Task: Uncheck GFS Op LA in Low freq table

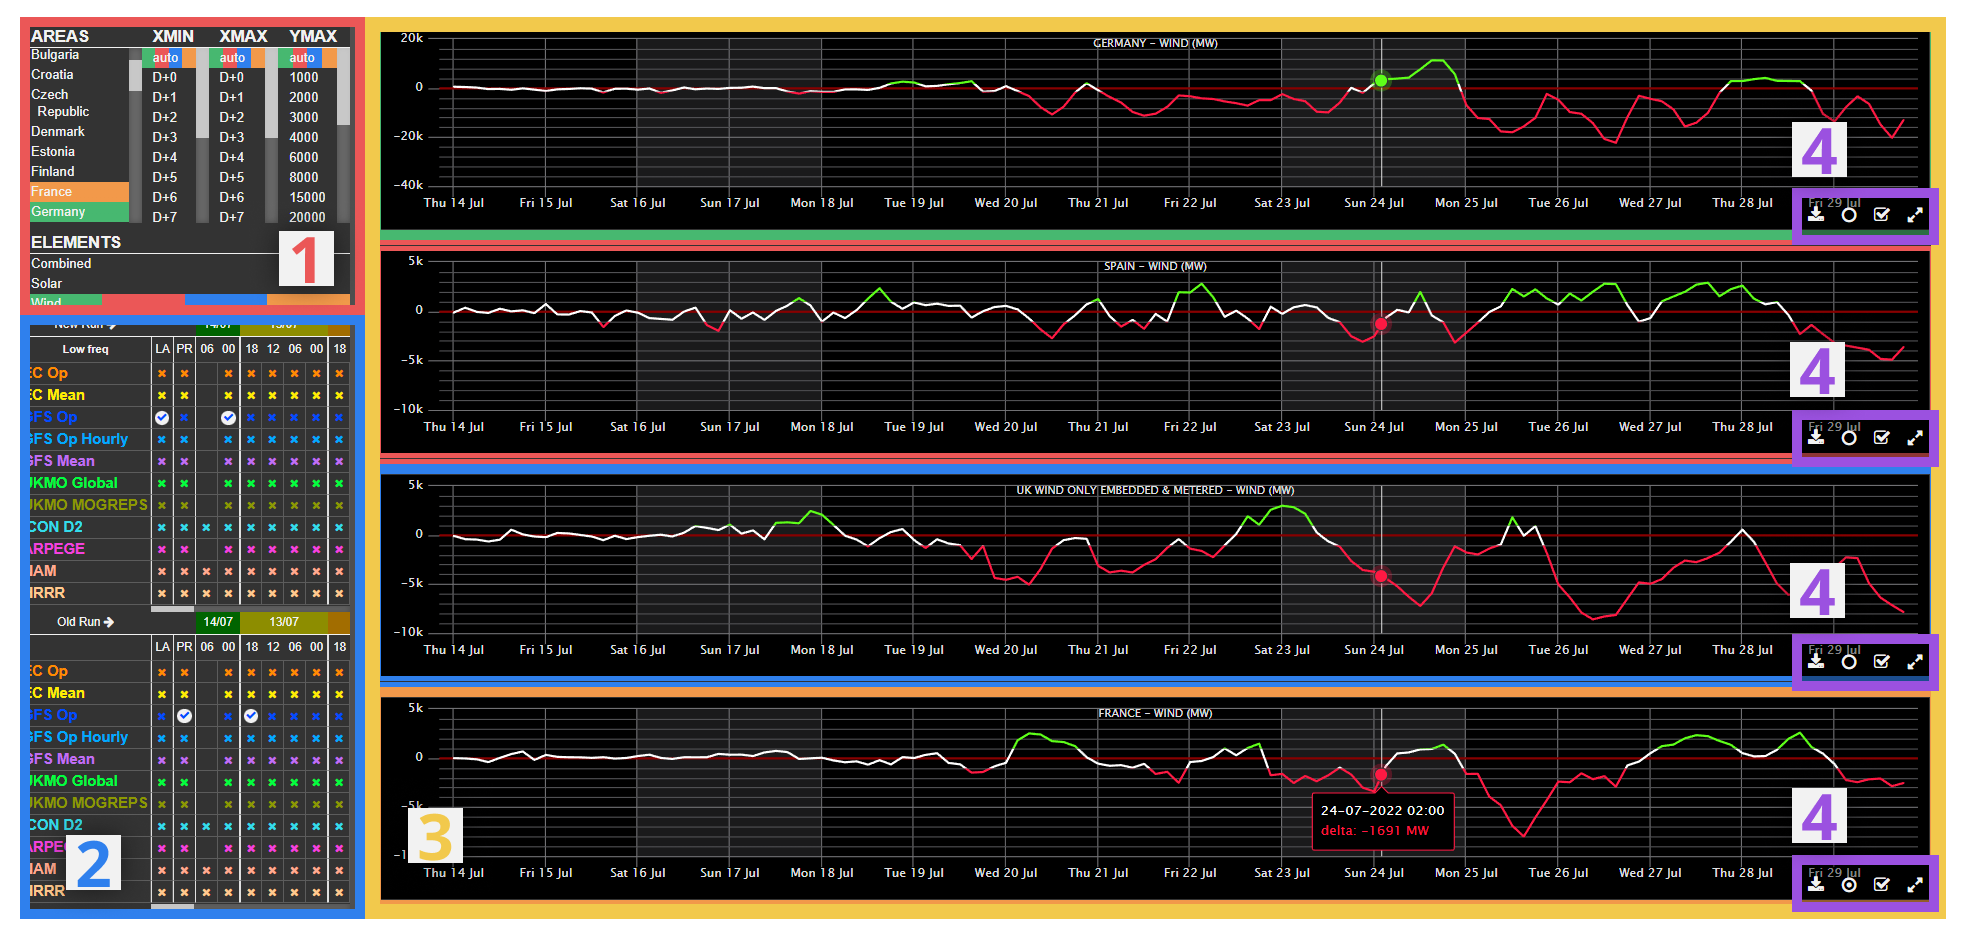Action: pyautogui.click(x=162, y=417)
